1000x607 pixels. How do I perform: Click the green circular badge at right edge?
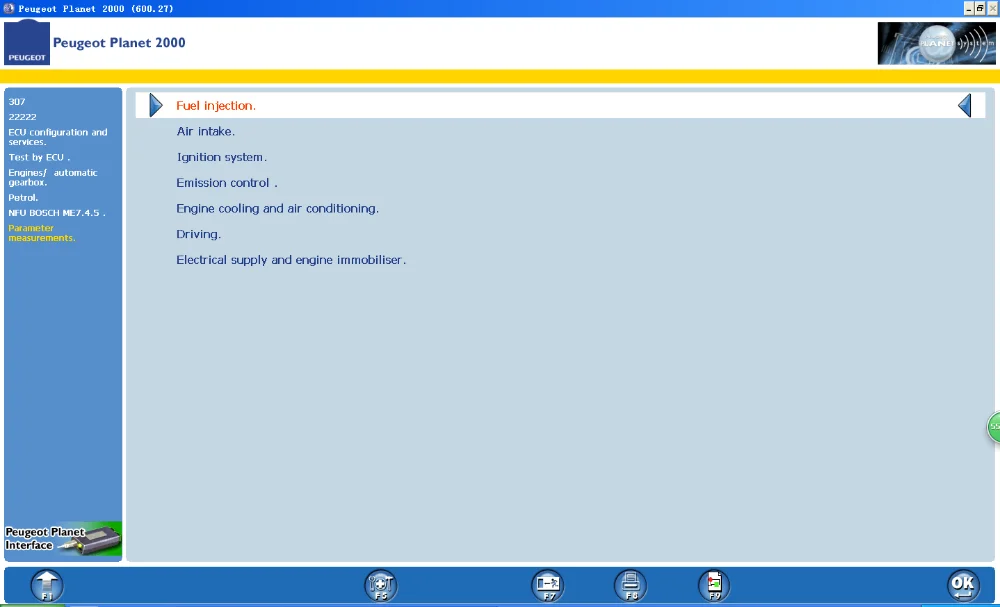point(994,427)
